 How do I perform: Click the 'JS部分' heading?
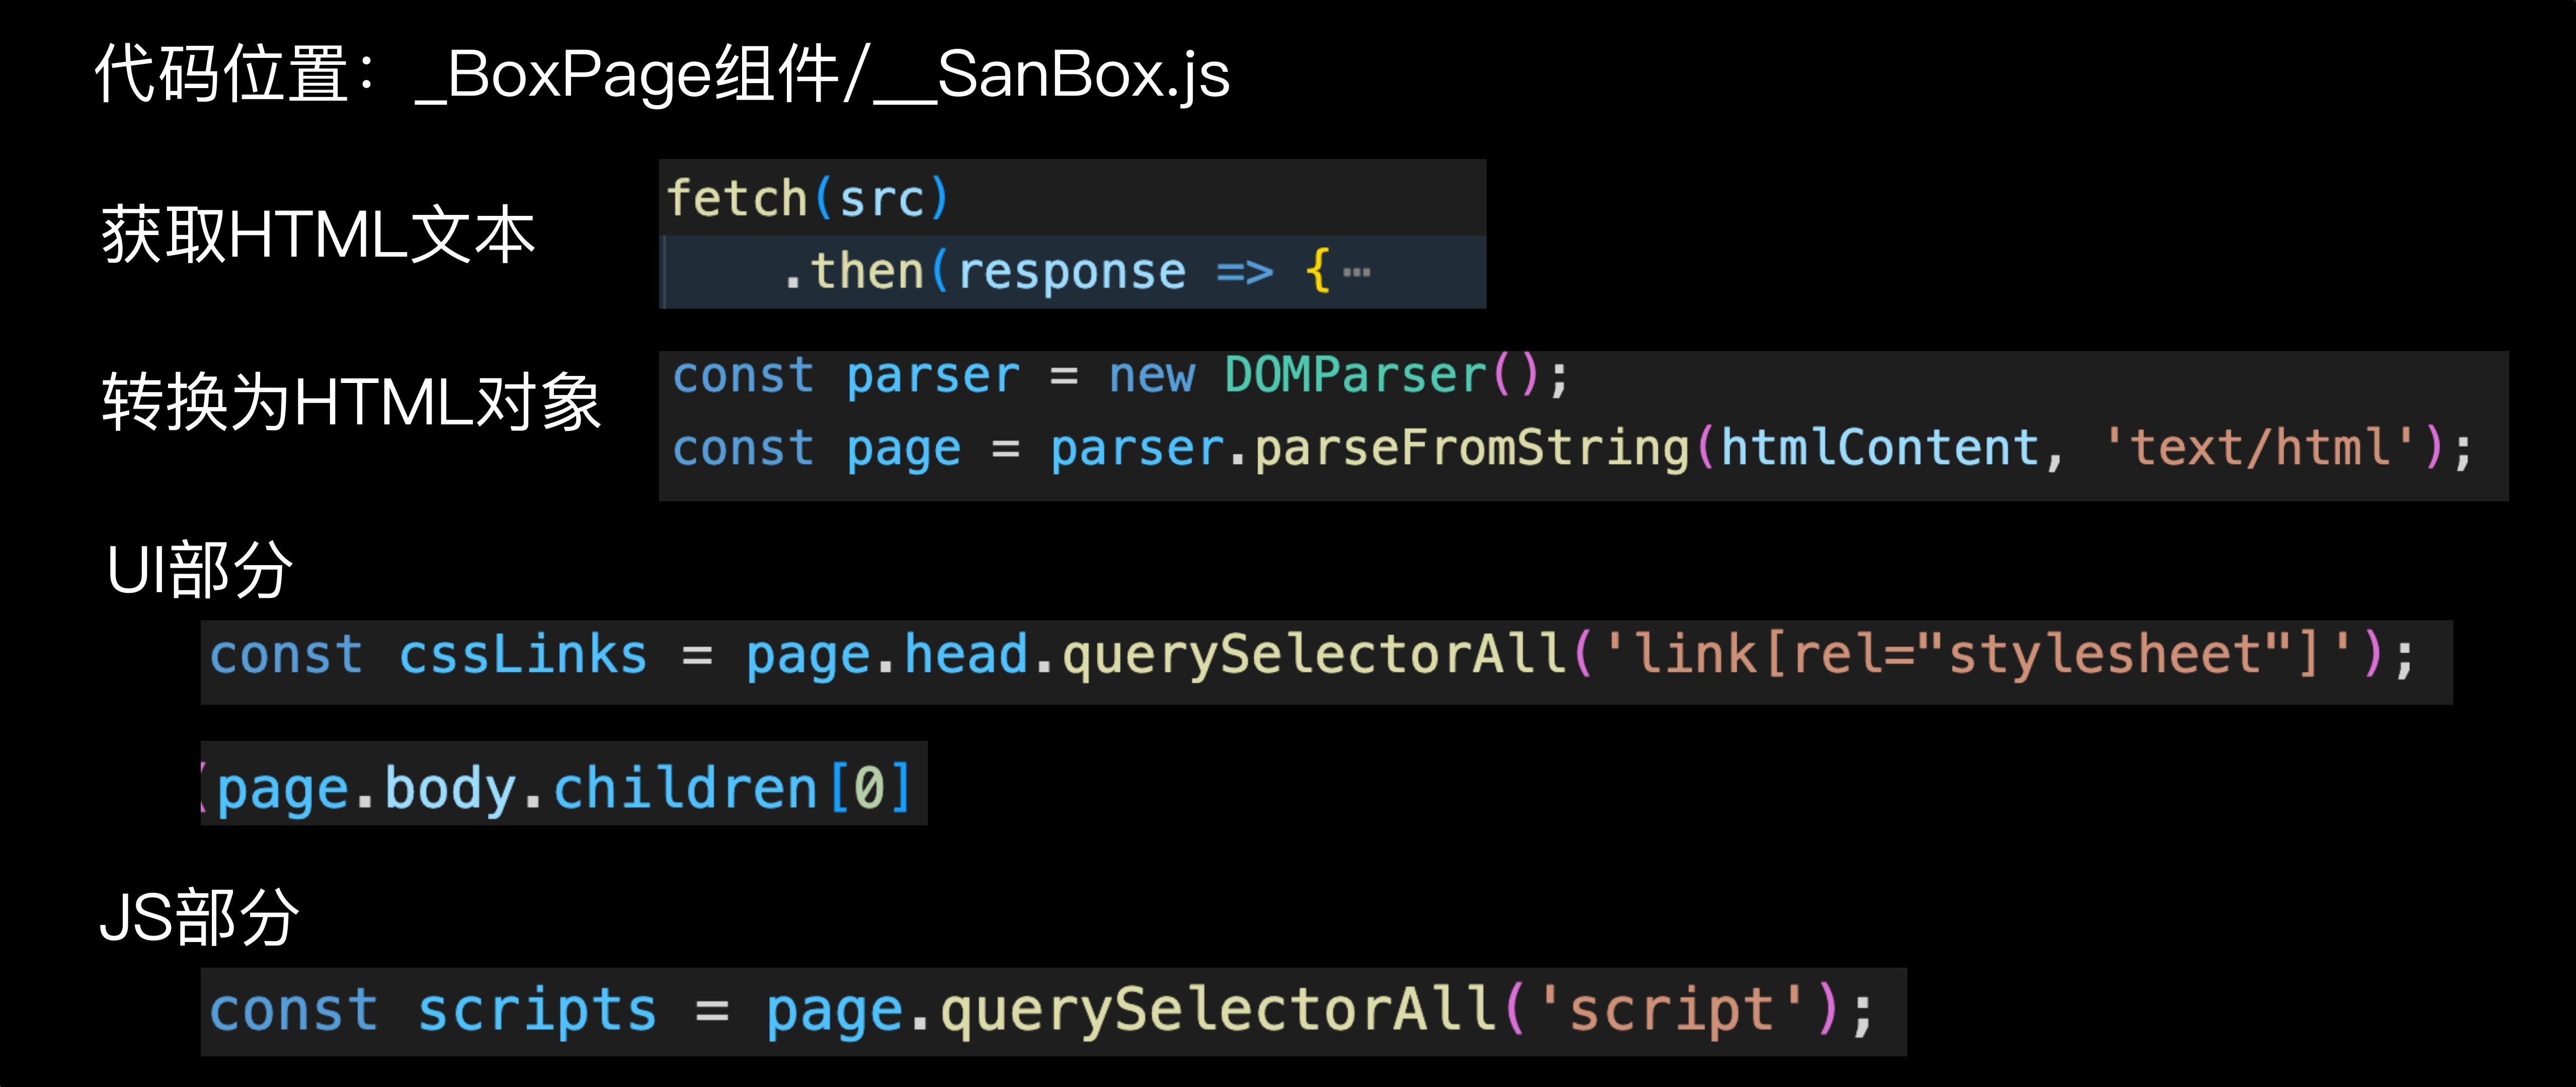coord(200,916)
